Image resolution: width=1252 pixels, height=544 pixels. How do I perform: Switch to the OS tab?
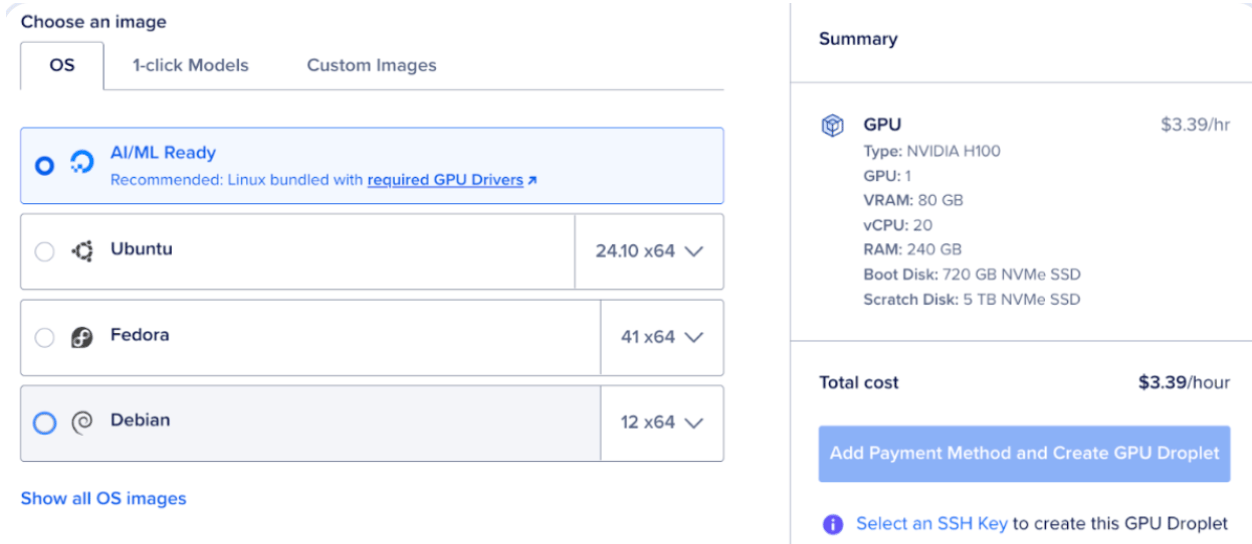tap(62, 66)
